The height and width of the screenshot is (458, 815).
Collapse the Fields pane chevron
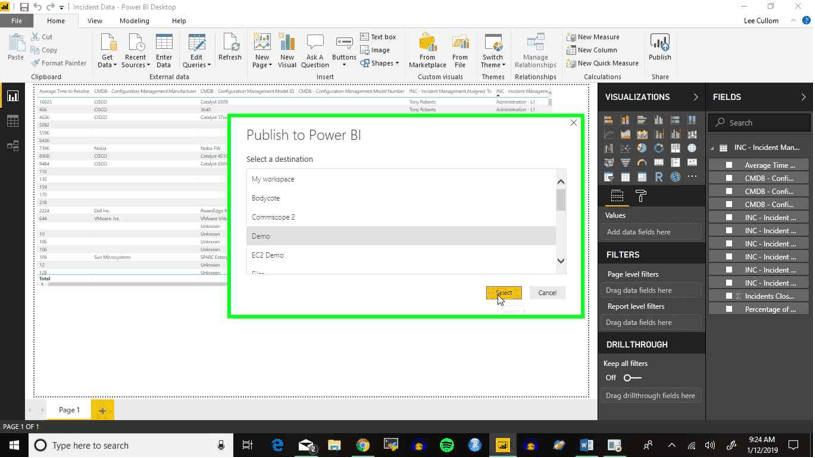point(803,97)
